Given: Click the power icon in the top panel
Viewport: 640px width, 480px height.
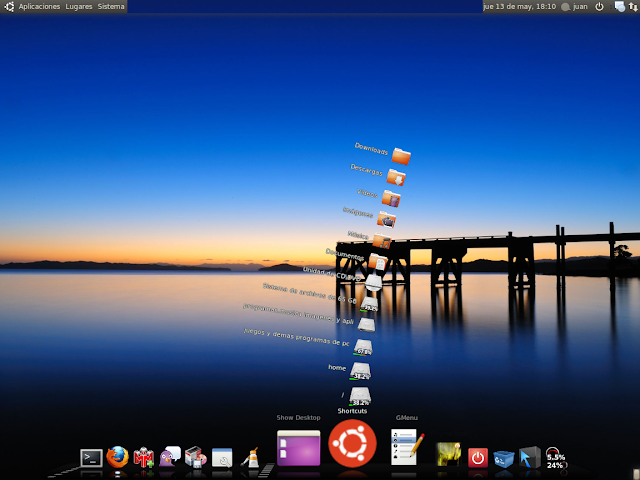Looking at the screenshot, I should point(599,7).
